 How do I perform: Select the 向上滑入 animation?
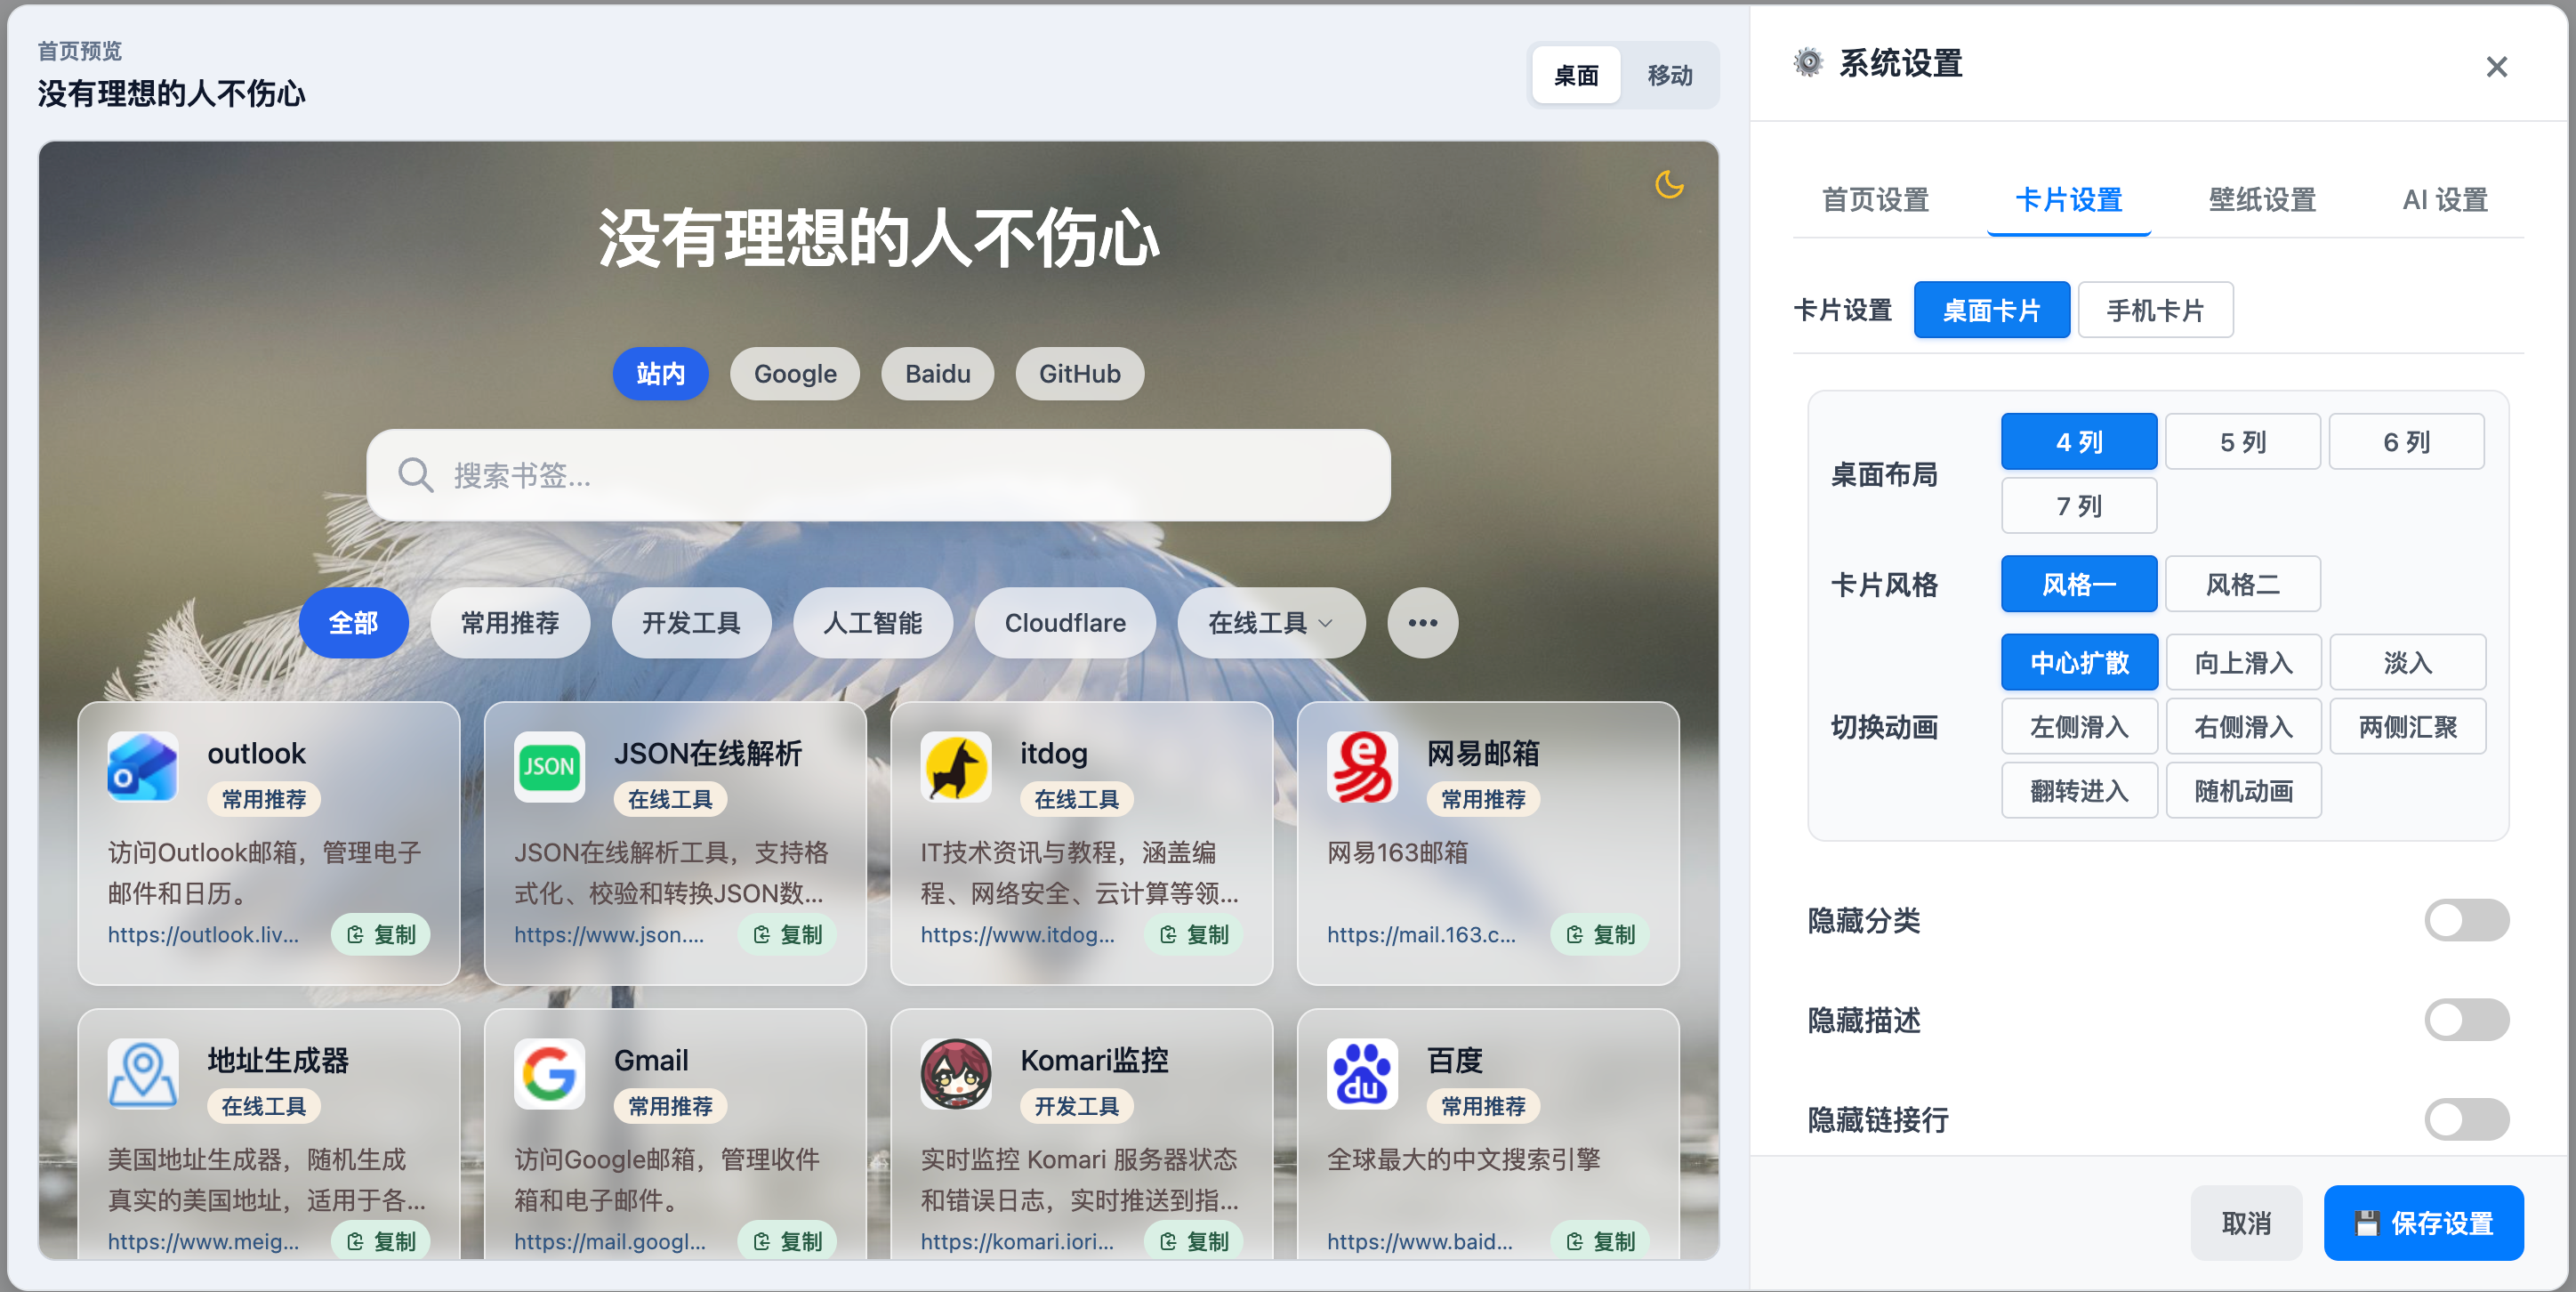point(2243,662)
